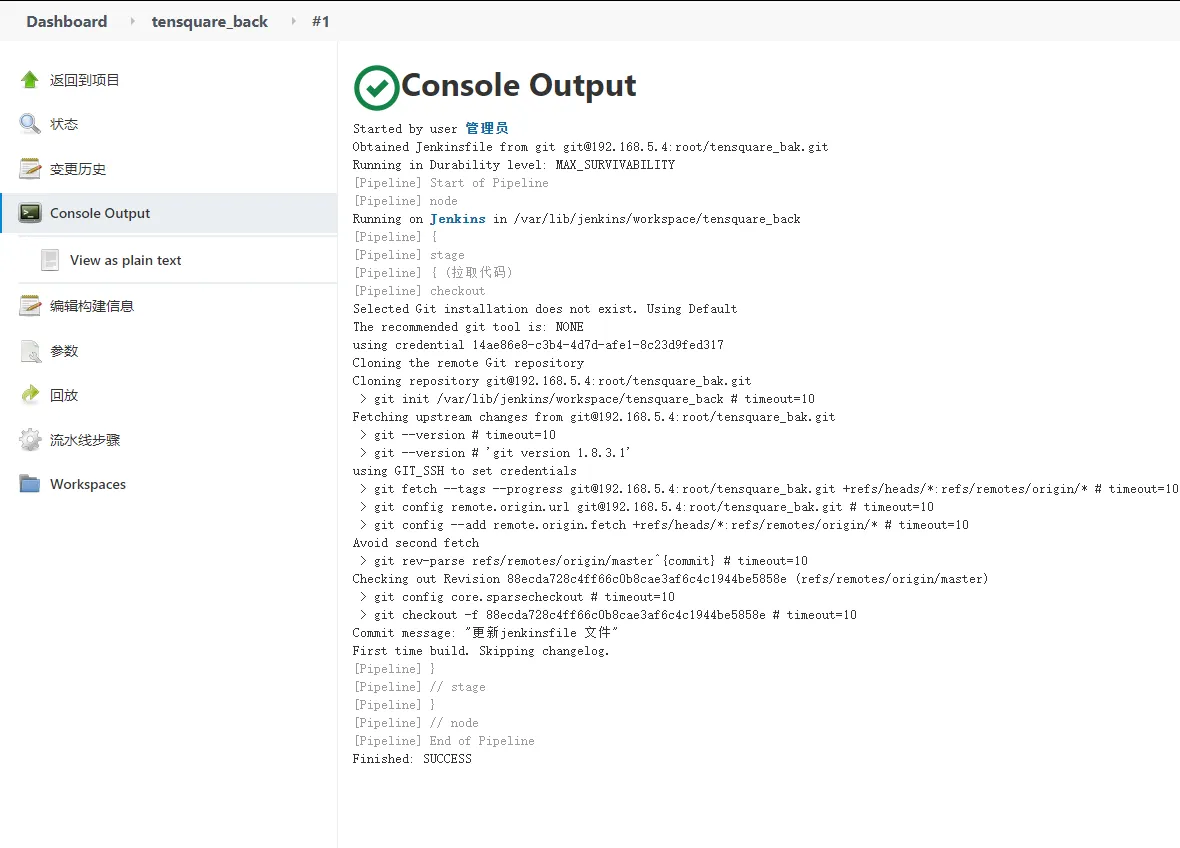Screen dimensions: 1180x848
Task: Select View as plain text
Action: click(x=126, y=260)
